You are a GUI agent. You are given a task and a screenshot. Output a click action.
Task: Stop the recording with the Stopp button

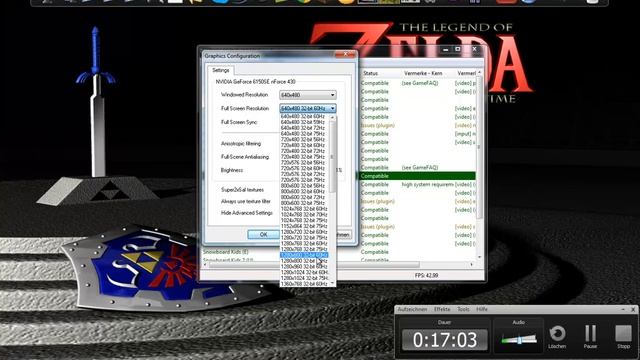[x=623, y=333]
